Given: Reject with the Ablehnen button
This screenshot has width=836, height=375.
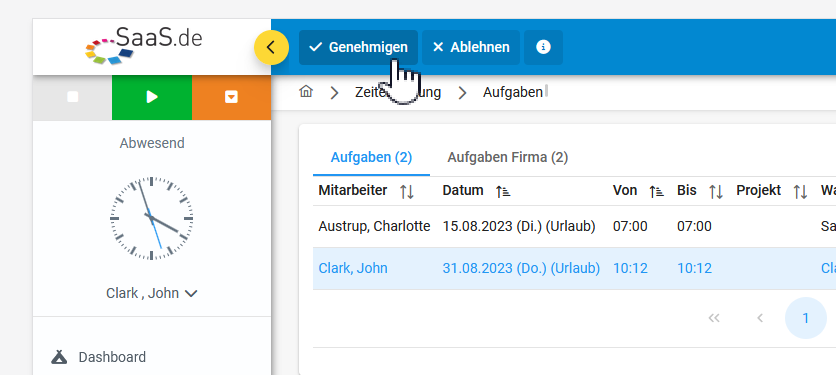Looking at the screenshot, I should click(x=471, y=47).
